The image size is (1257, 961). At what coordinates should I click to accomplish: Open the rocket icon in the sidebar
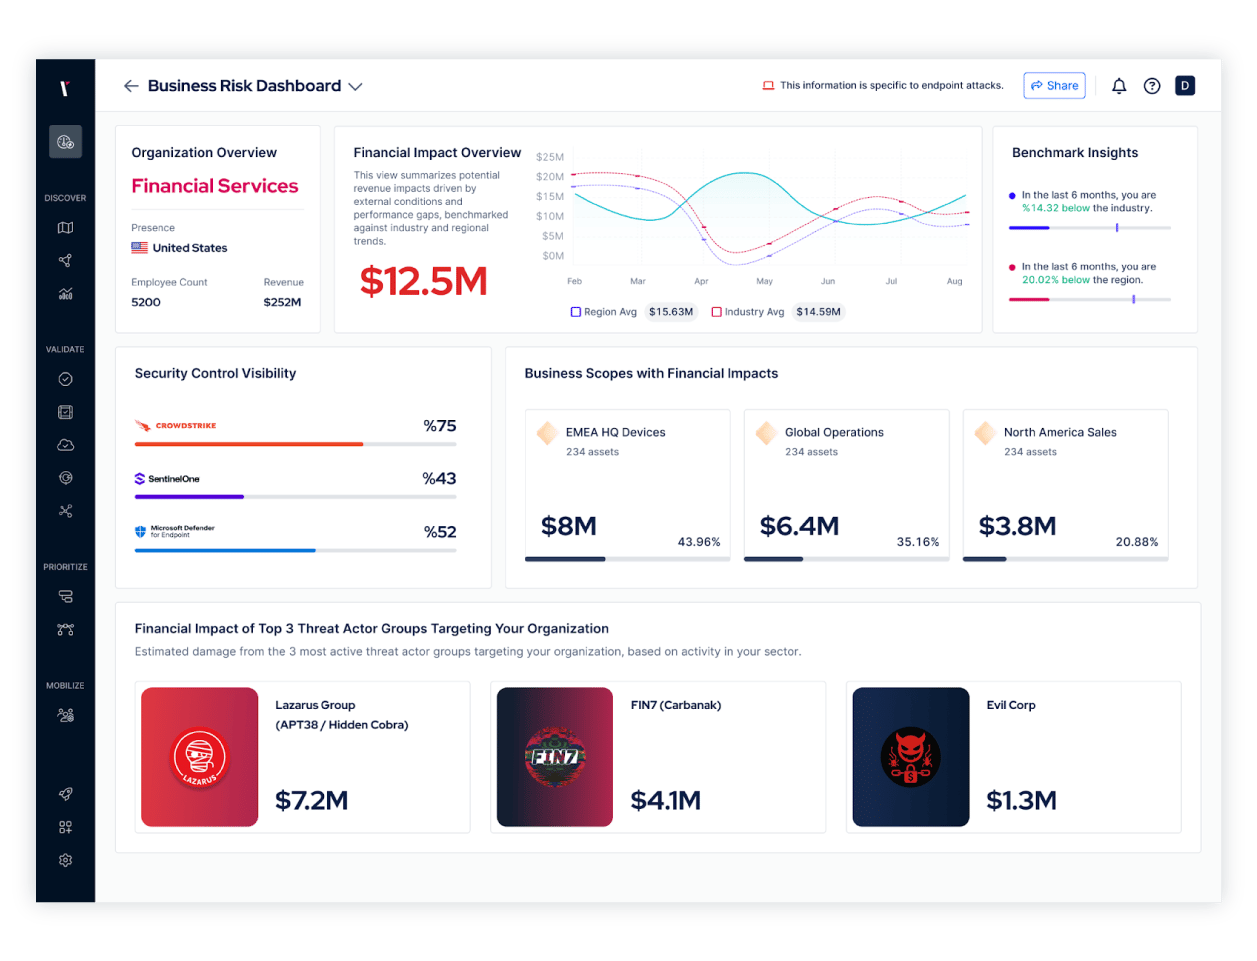coord(65,794)
